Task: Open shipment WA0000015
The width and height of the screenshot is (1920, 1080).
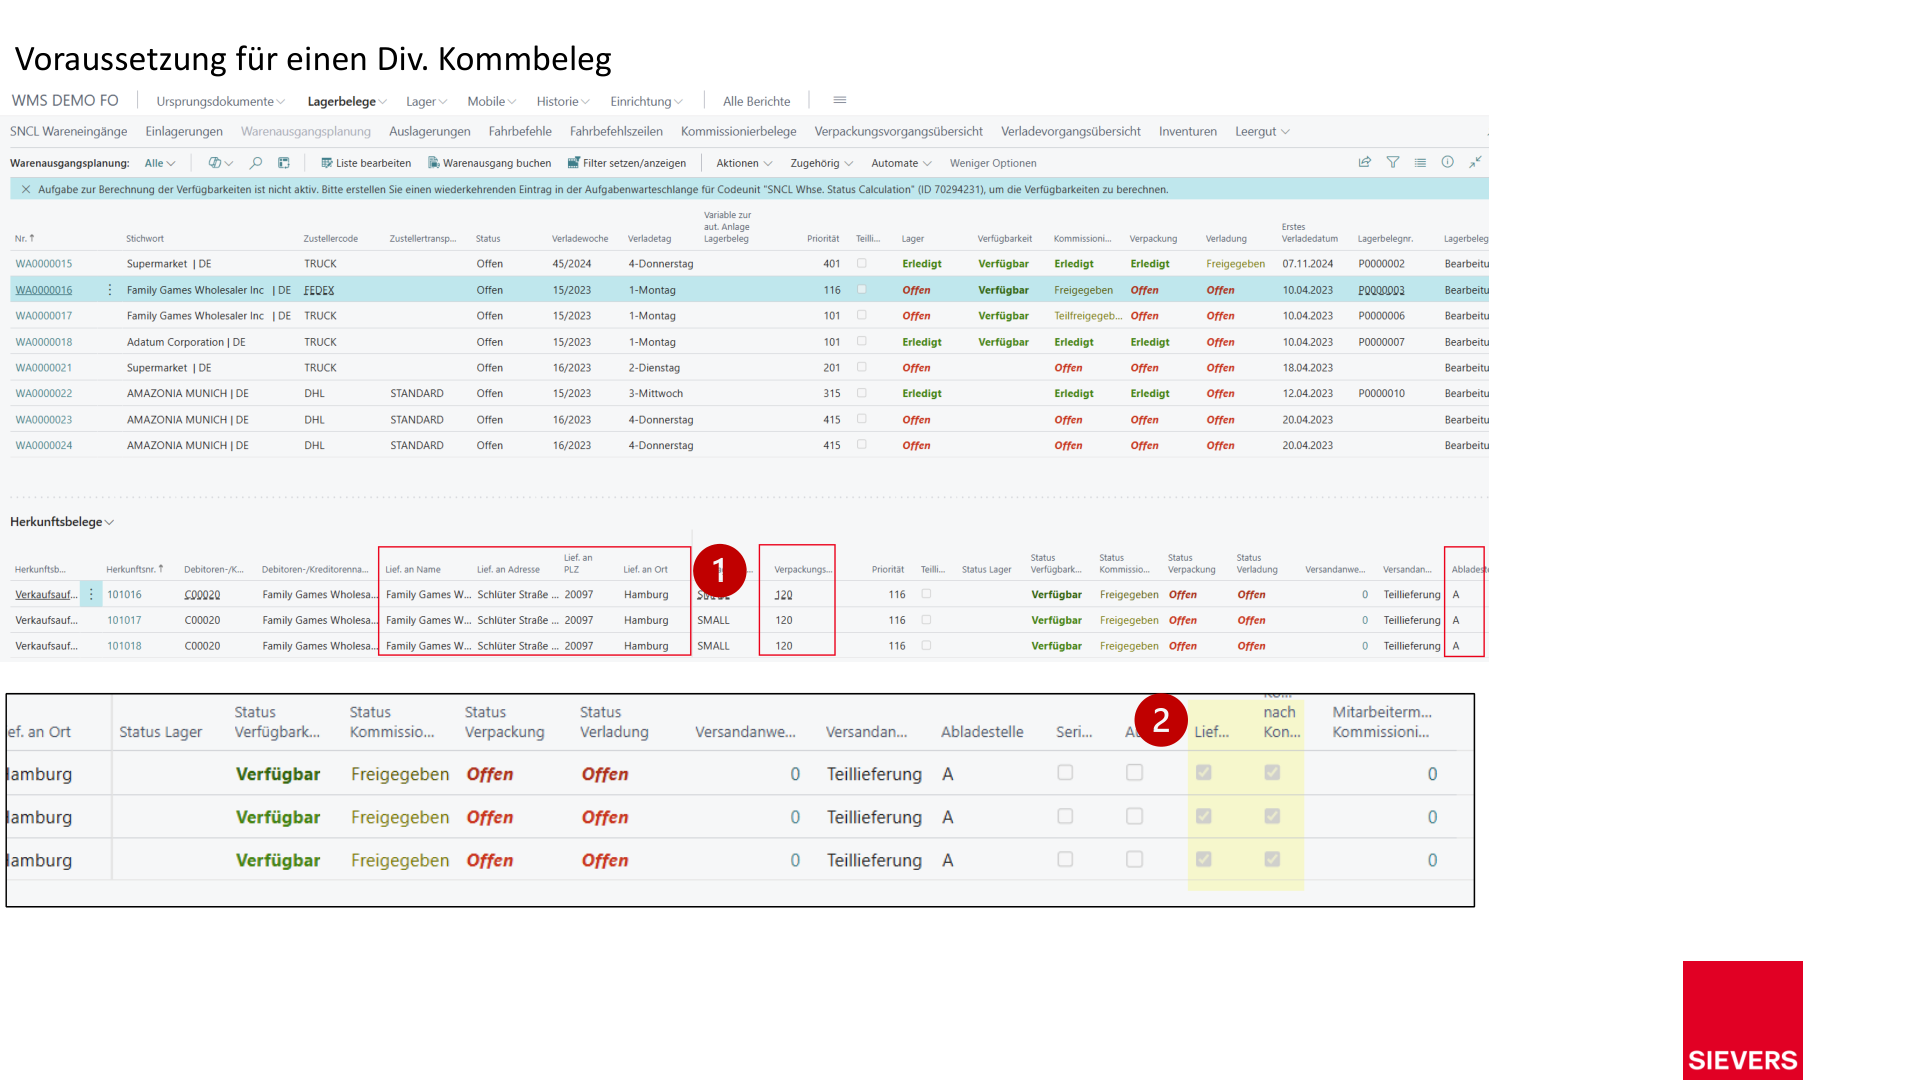Action: click(x=44, y=263)
